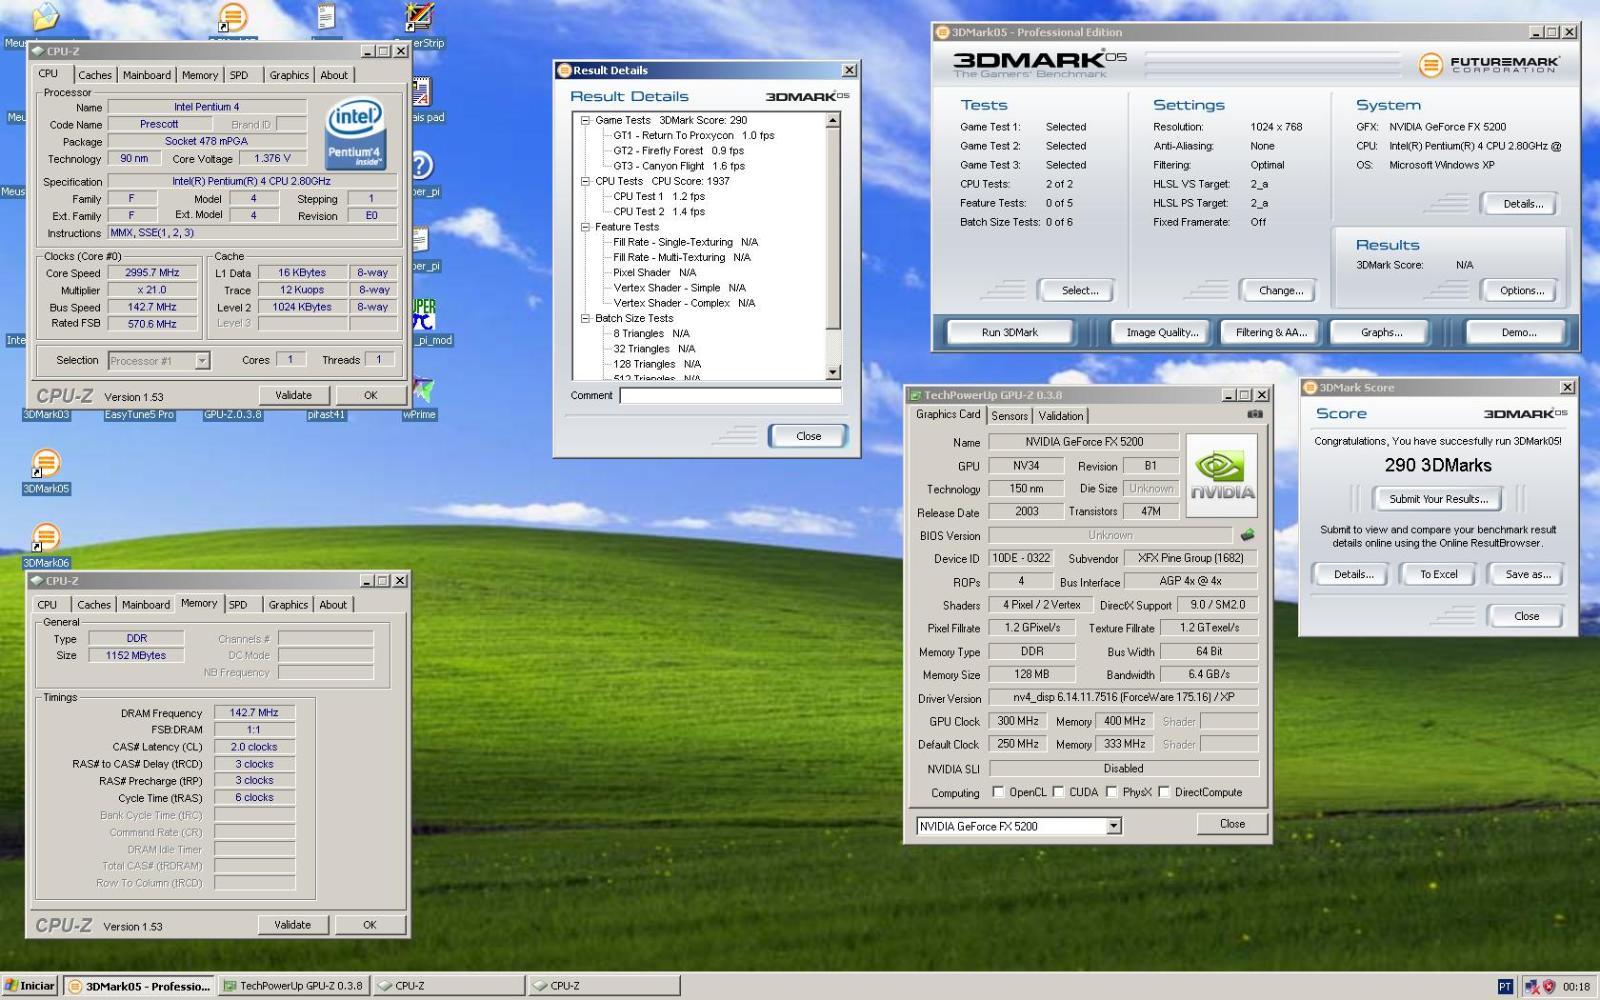Click Details button in System section
The width and height of the screenshot is (1600, 1000).
point(1521,204)
